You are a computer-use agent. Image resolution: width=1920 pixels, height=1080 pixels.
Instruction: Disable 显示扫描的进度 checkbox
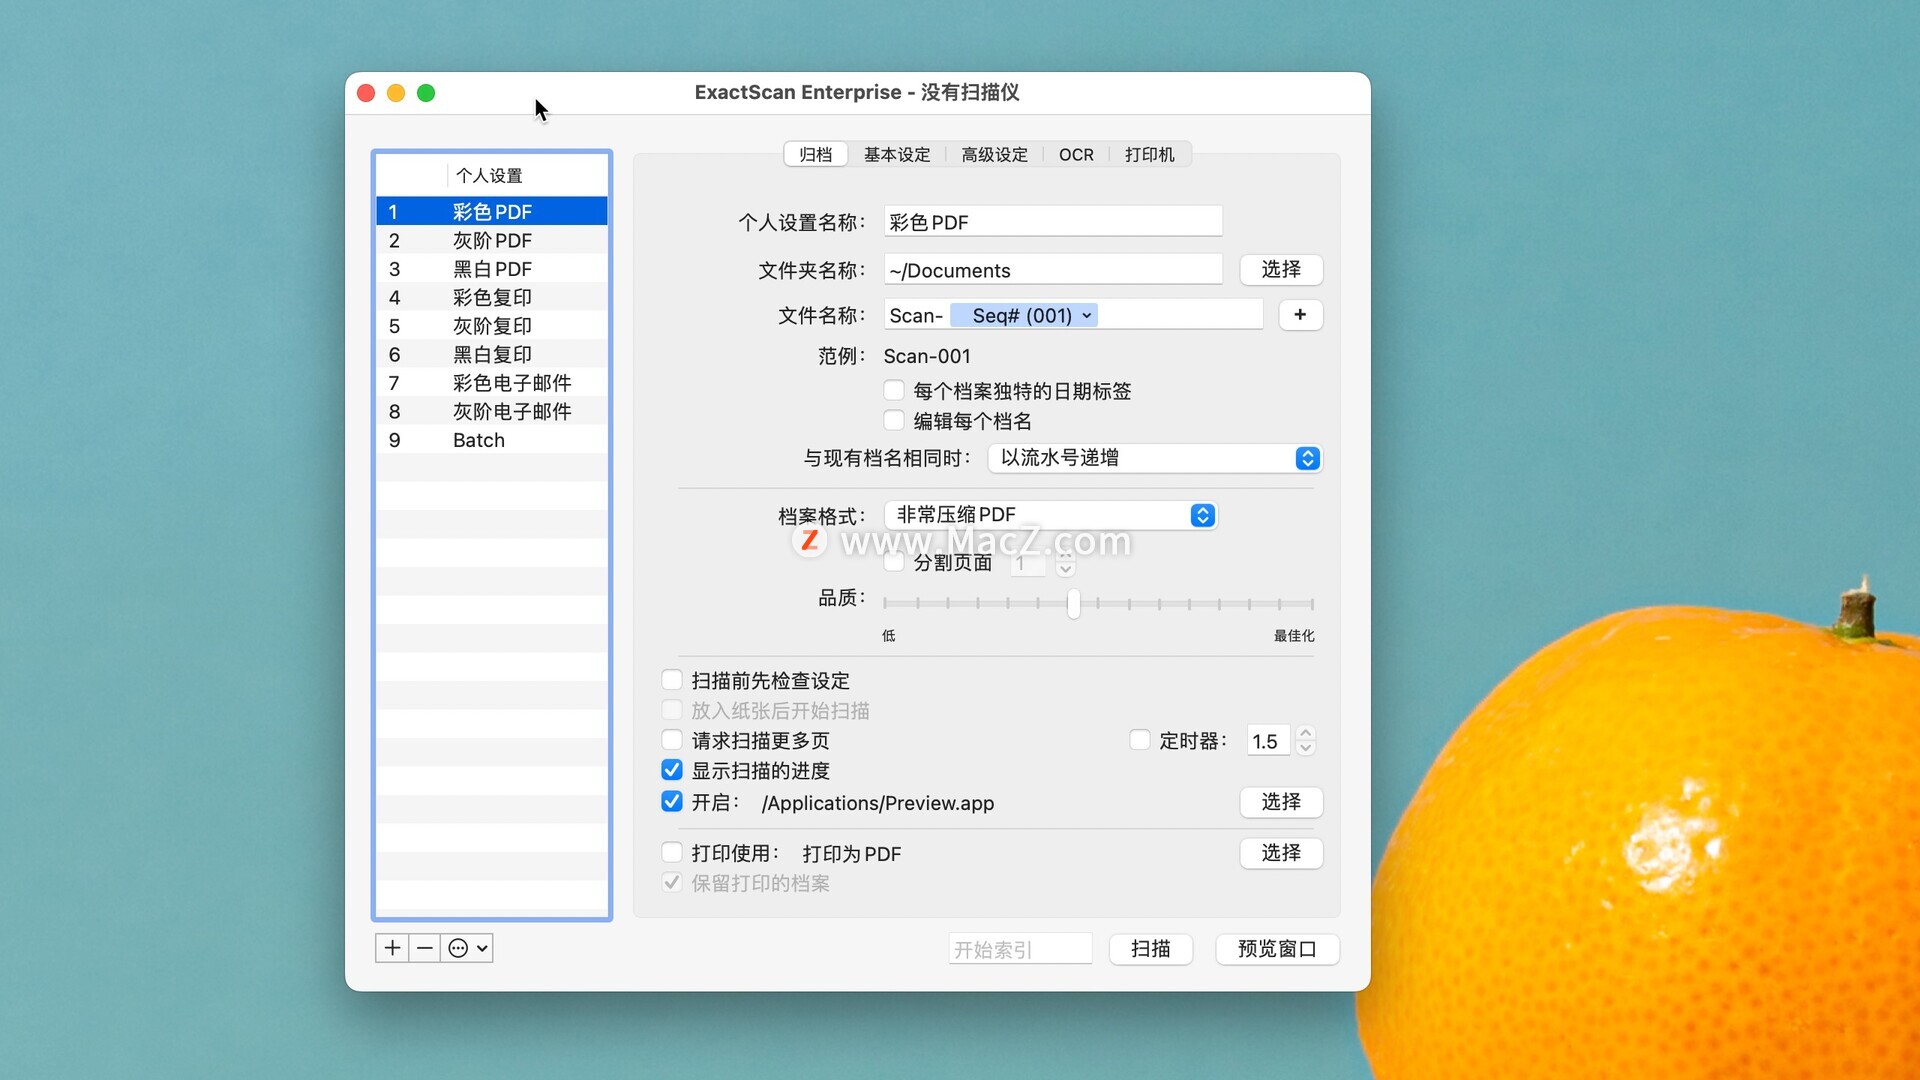click(x=672, y=770)
